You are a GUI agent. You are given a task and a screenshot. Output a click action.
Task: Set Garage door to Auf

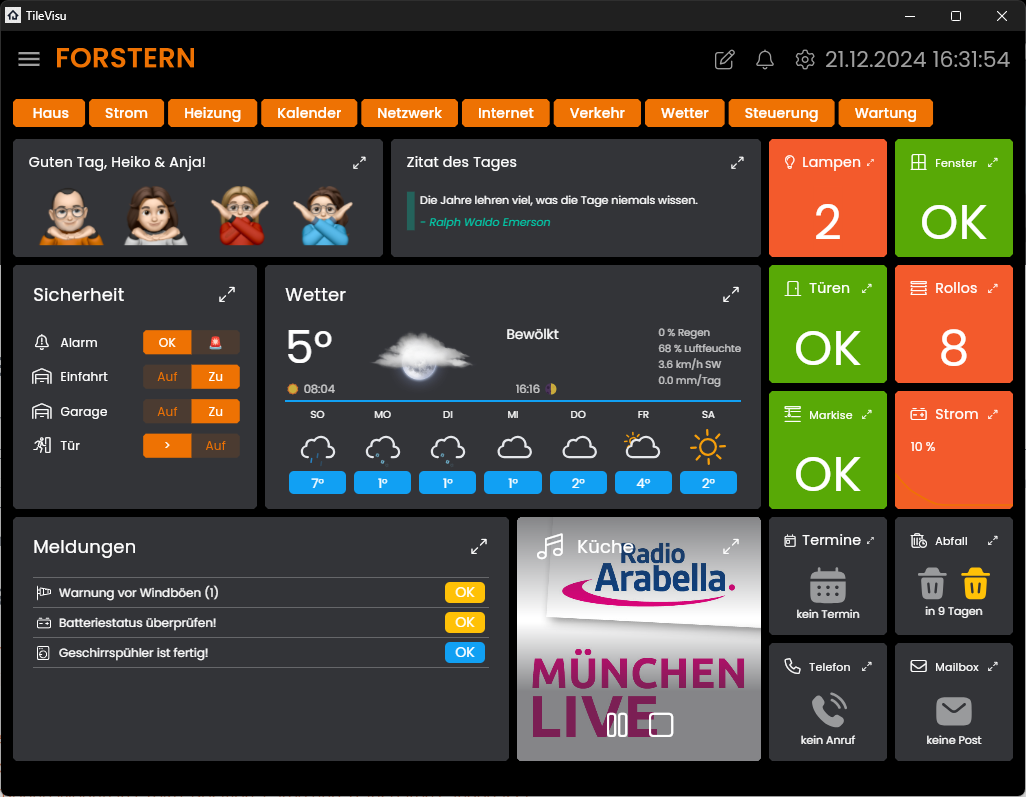pos(167,412)
